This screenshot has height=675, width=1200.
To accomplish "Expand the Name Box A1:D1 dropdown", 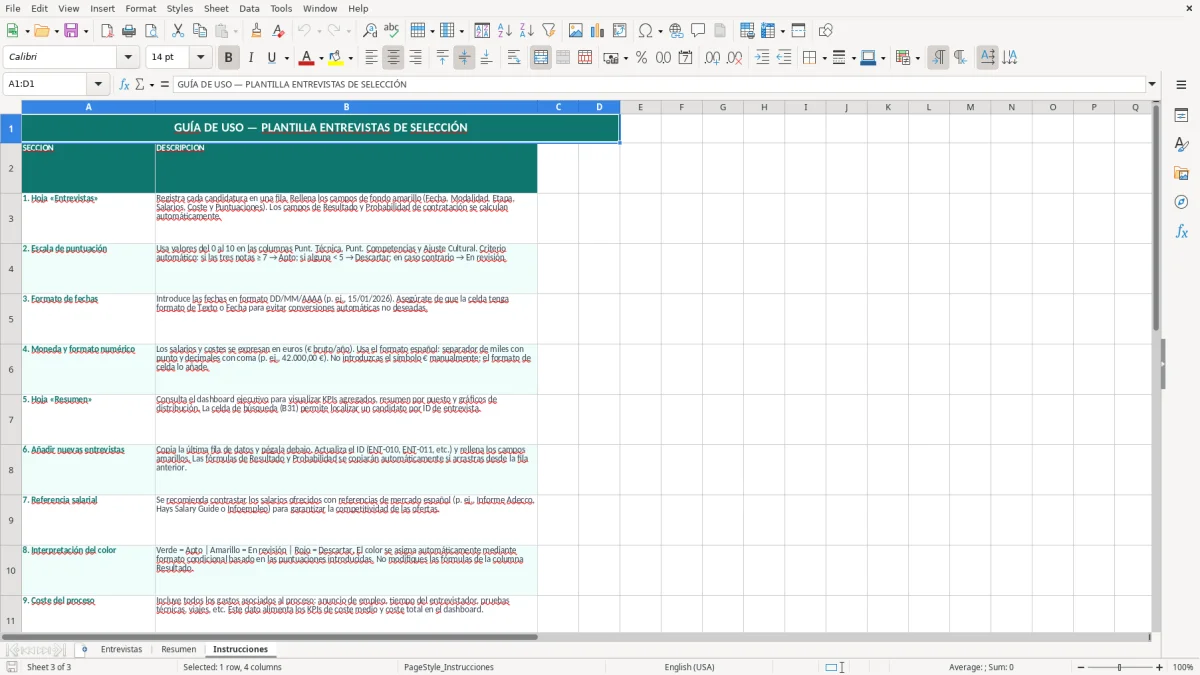I will click(x=98, y=84).
